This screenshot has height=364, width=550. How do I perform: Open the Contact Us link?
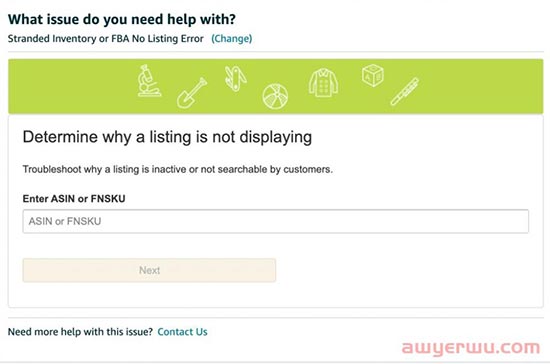[182, 332]
